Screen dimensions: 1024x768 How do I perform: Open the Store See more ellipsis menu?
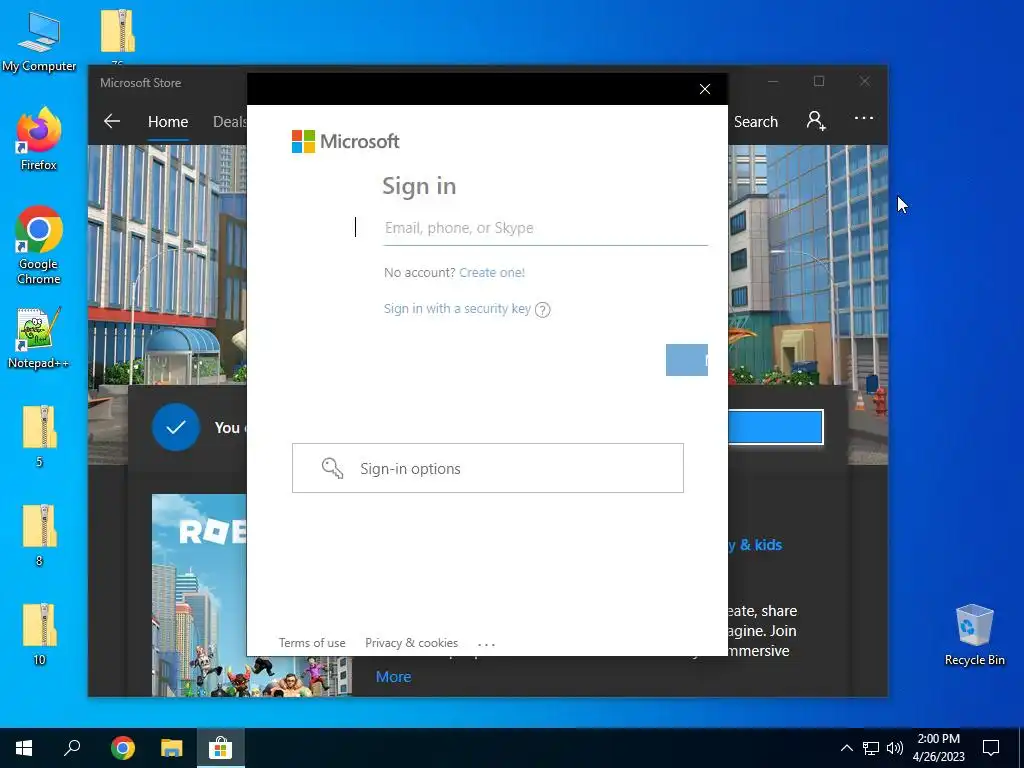pyautogui.click(x=864, y=118)
